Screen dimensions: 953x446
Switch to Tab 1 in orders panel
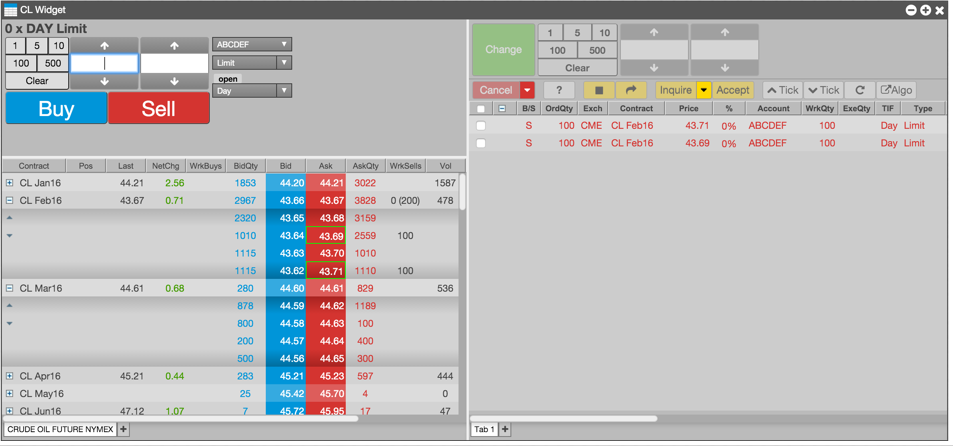point(484,430)
